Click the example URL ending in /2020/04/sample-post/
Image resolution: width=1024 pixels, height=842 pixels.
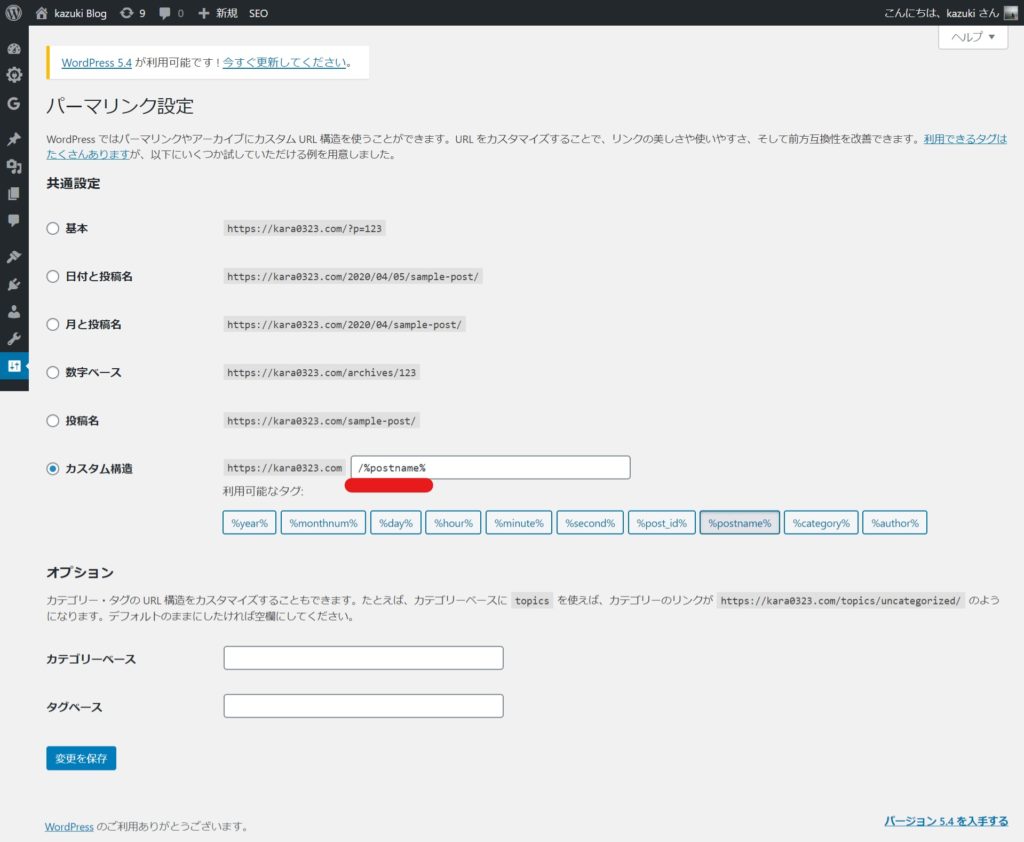344,324
